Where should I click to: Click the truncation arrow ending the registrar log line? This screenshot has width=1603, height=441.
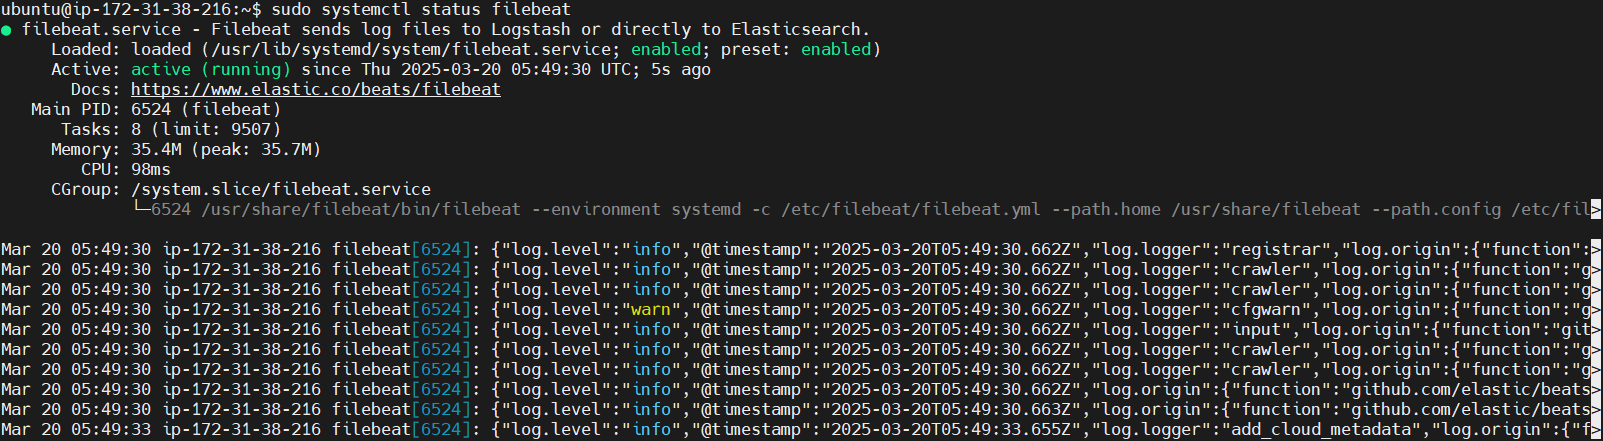[1596, 249]
